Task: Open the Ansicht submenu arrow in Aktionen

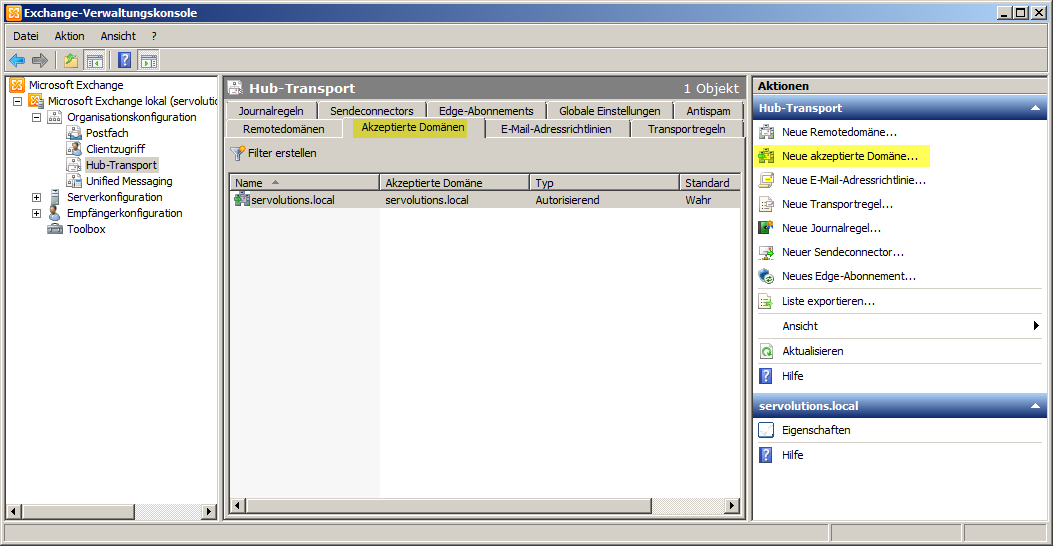Action: pos(1036,326)
